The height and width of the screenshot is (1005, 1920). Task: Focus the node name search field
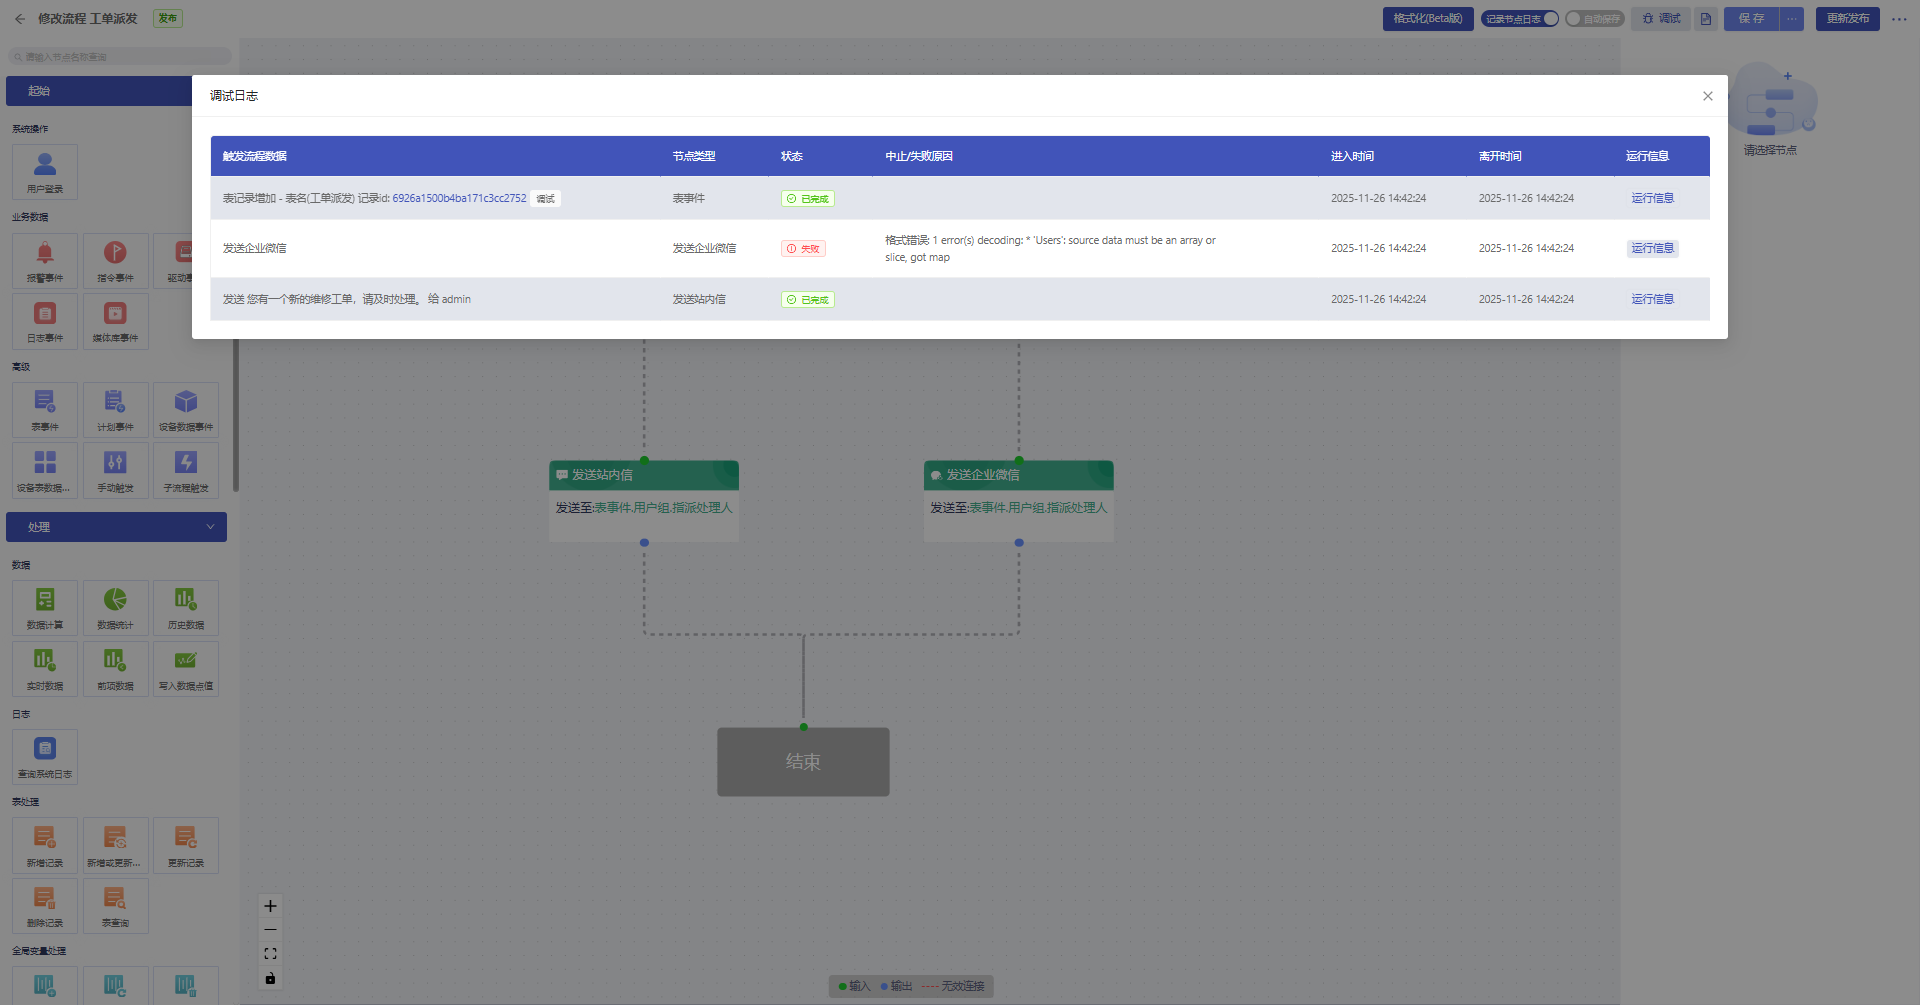point(120,57)
